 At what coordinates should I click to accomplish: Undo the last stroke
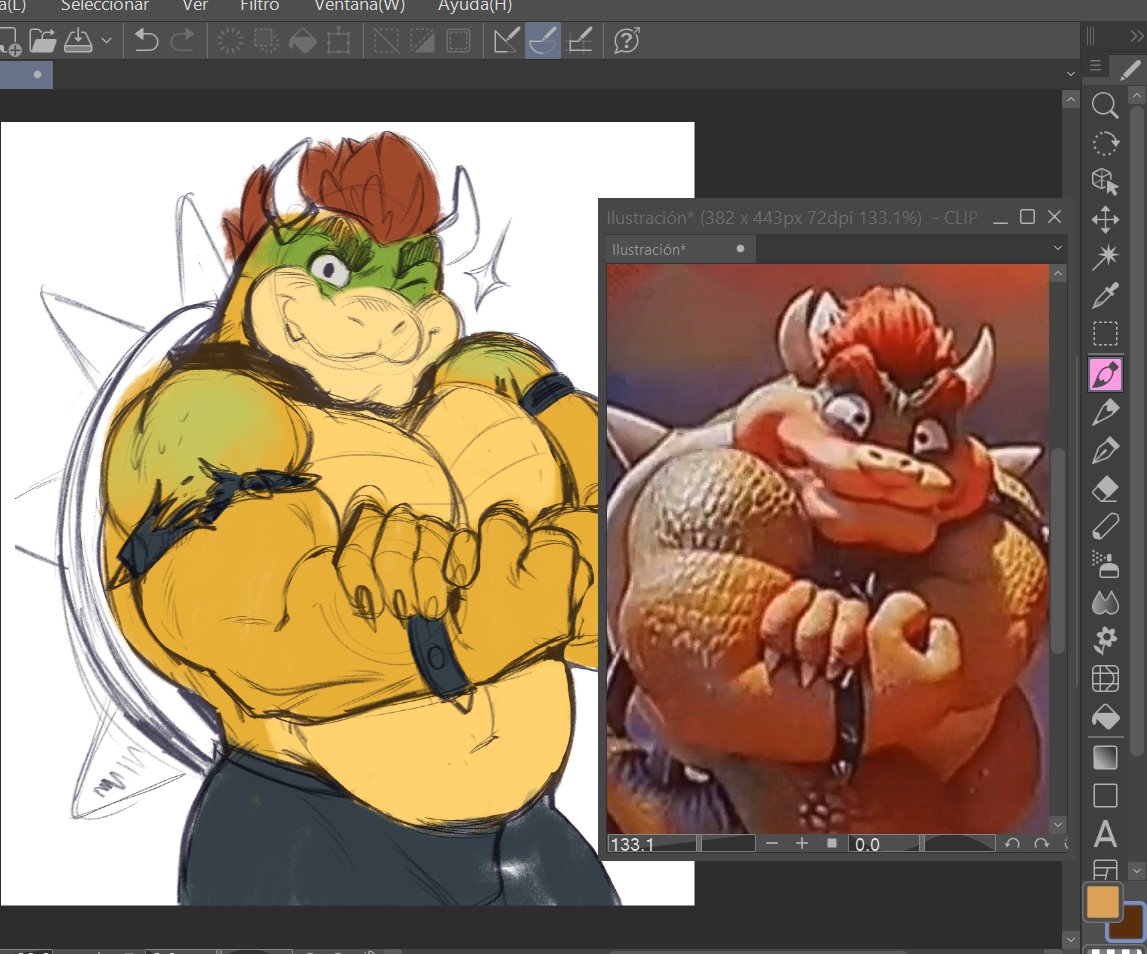[x=146, y=41]
